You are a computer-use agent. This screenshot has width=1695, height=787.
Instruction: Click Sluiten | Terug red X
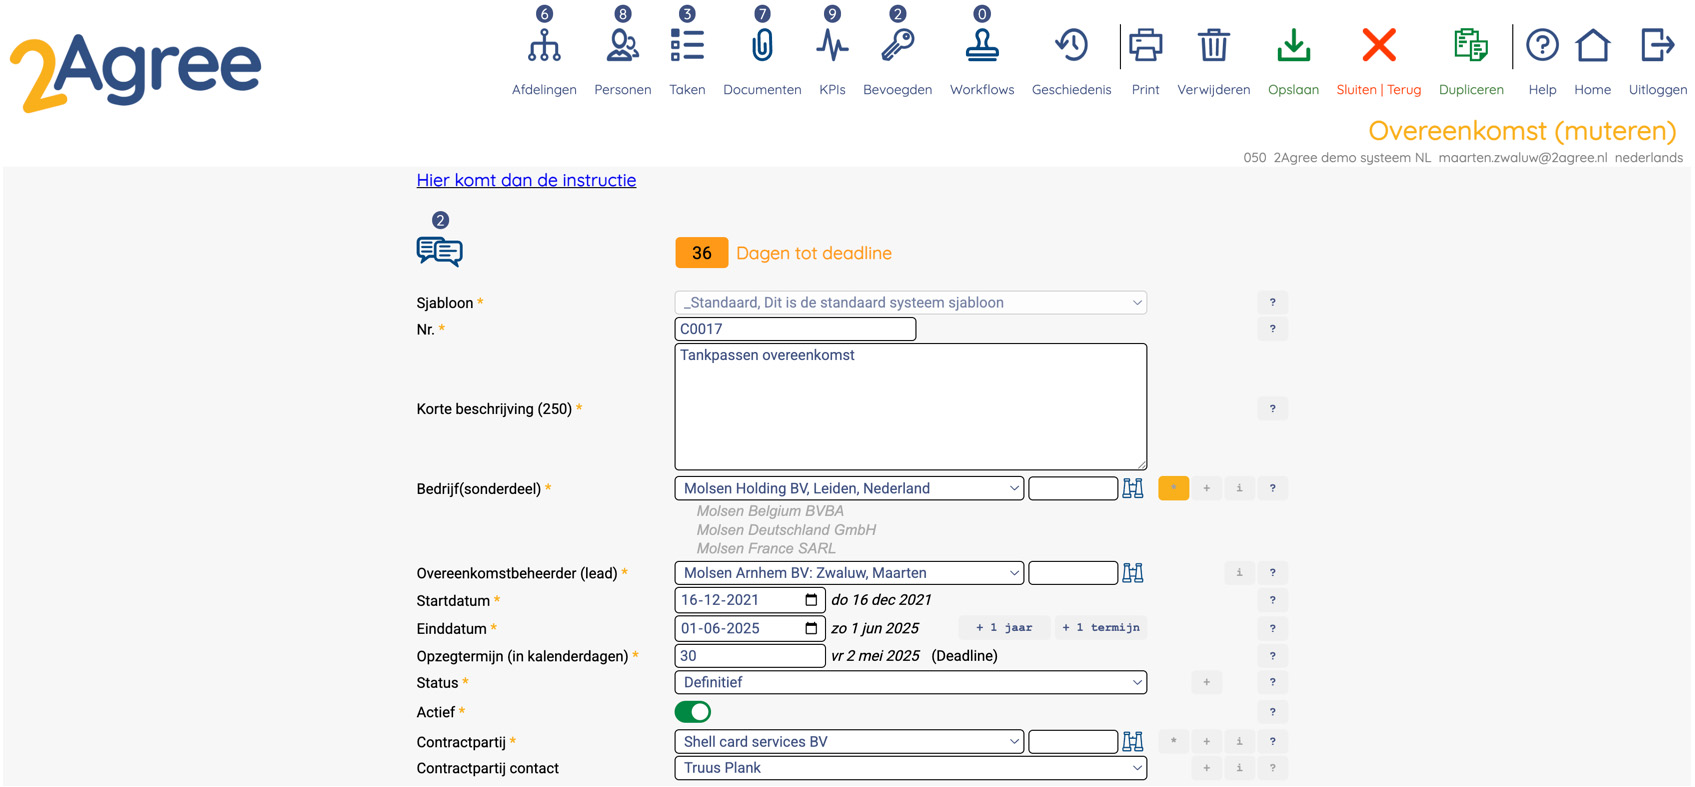pos(1378,45)
